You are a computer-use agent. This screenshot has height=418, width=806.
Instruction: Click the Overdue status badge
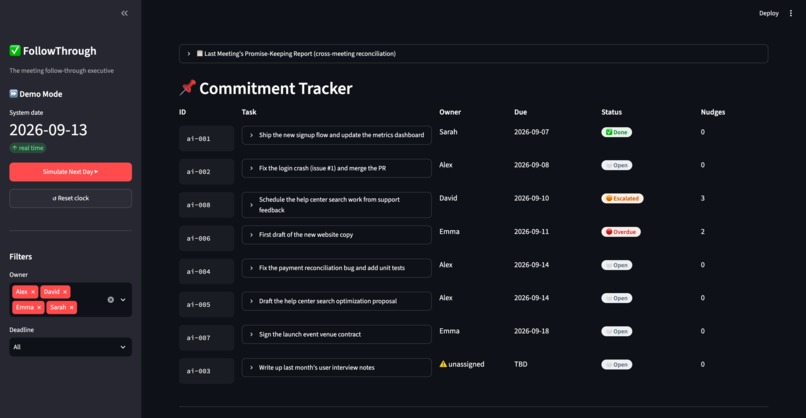pos(621,232)
